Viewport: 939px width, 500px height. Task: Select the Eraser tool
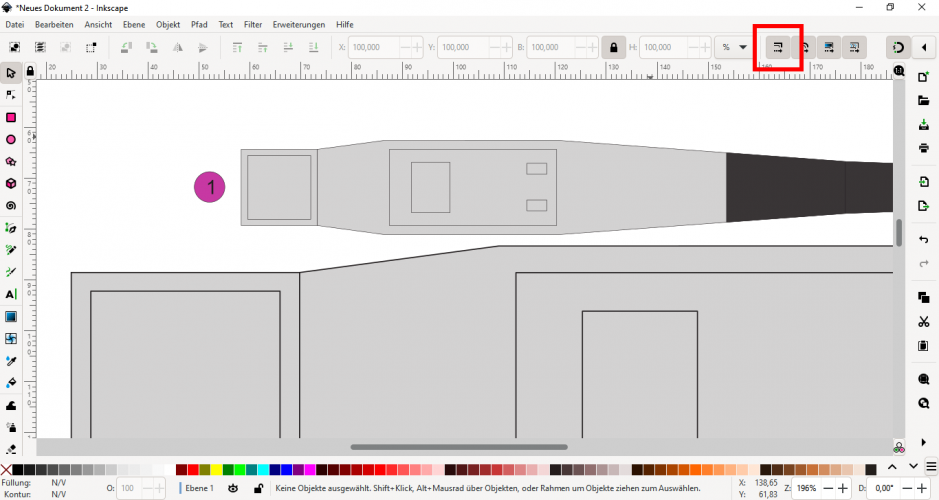point(11,449)
